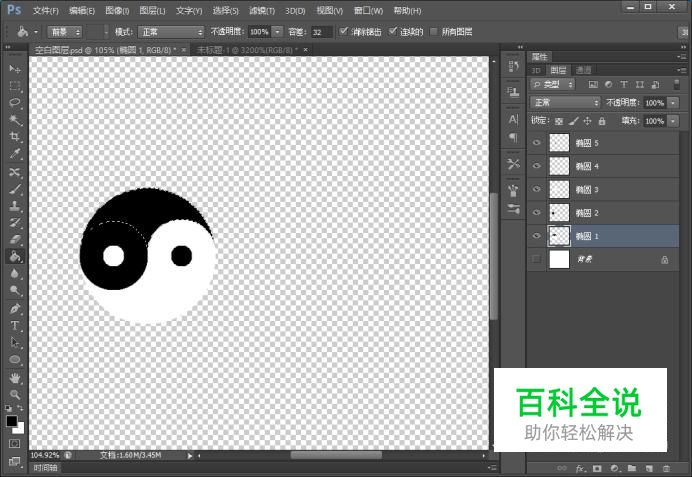Open the Paragraph panel icon
The image size is (692, 477).
[513, 137]
